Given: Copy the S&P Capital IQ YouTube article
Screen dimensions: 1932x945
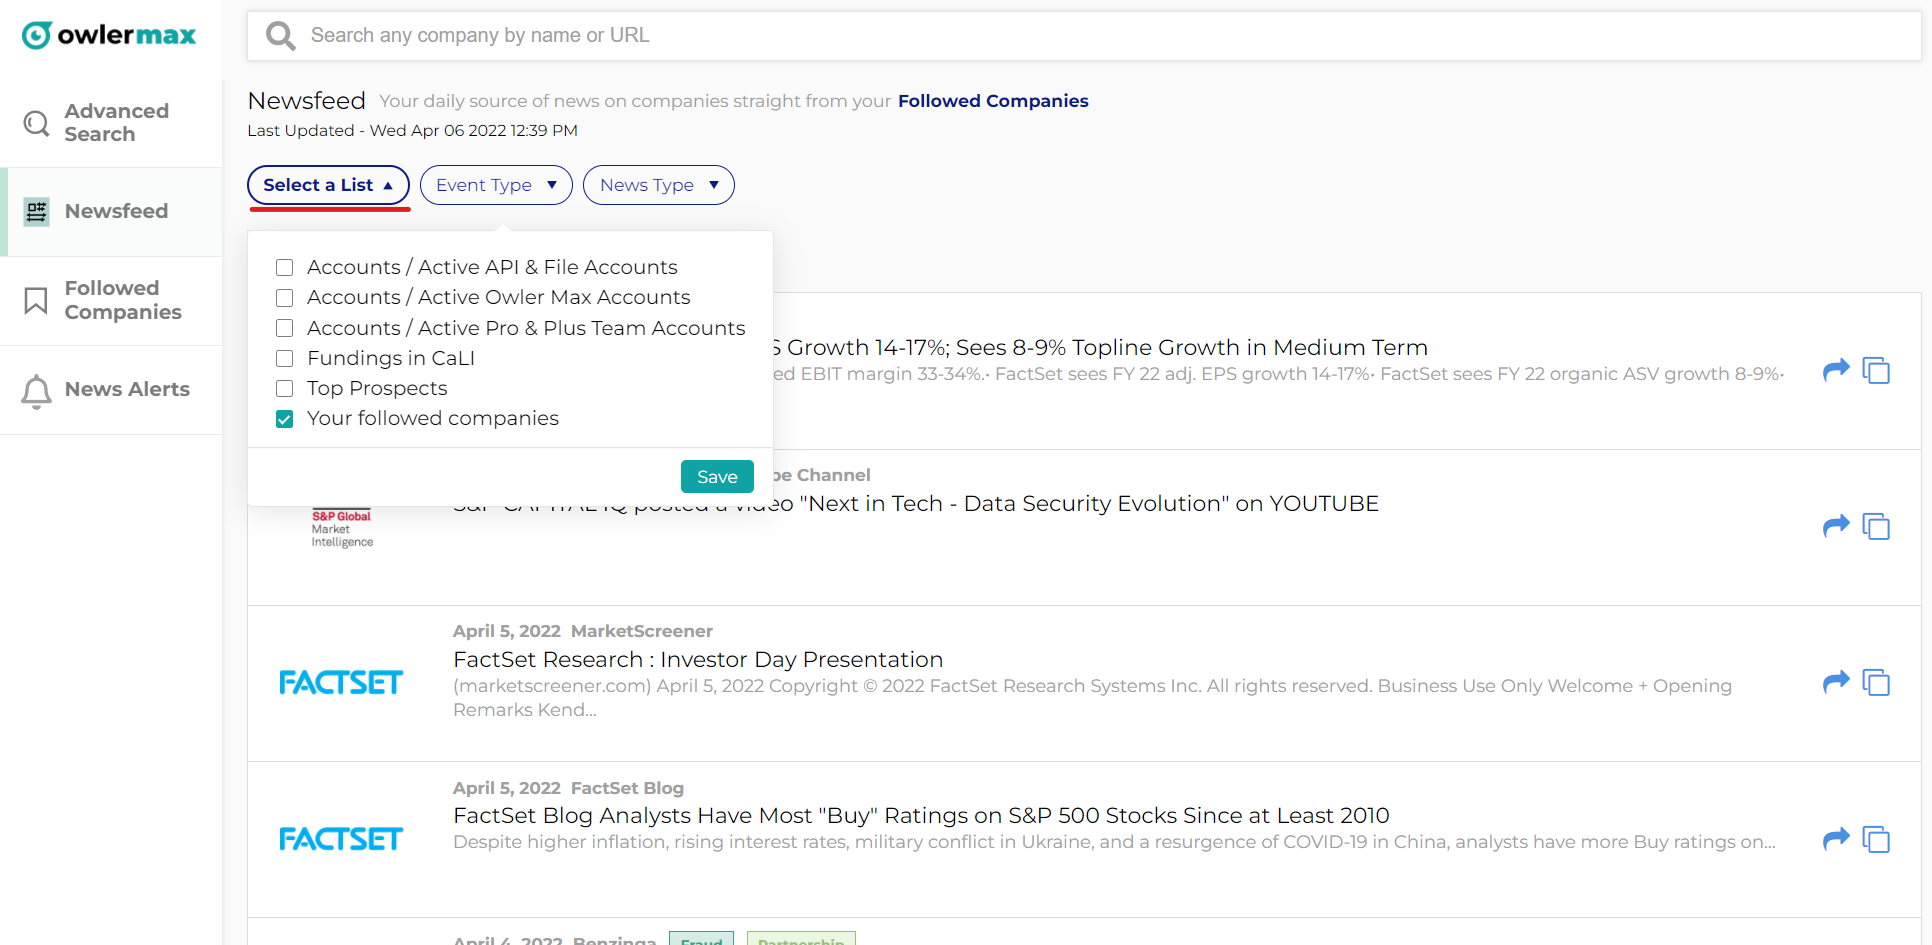Looking at the screenshot, I should 1876,526.
